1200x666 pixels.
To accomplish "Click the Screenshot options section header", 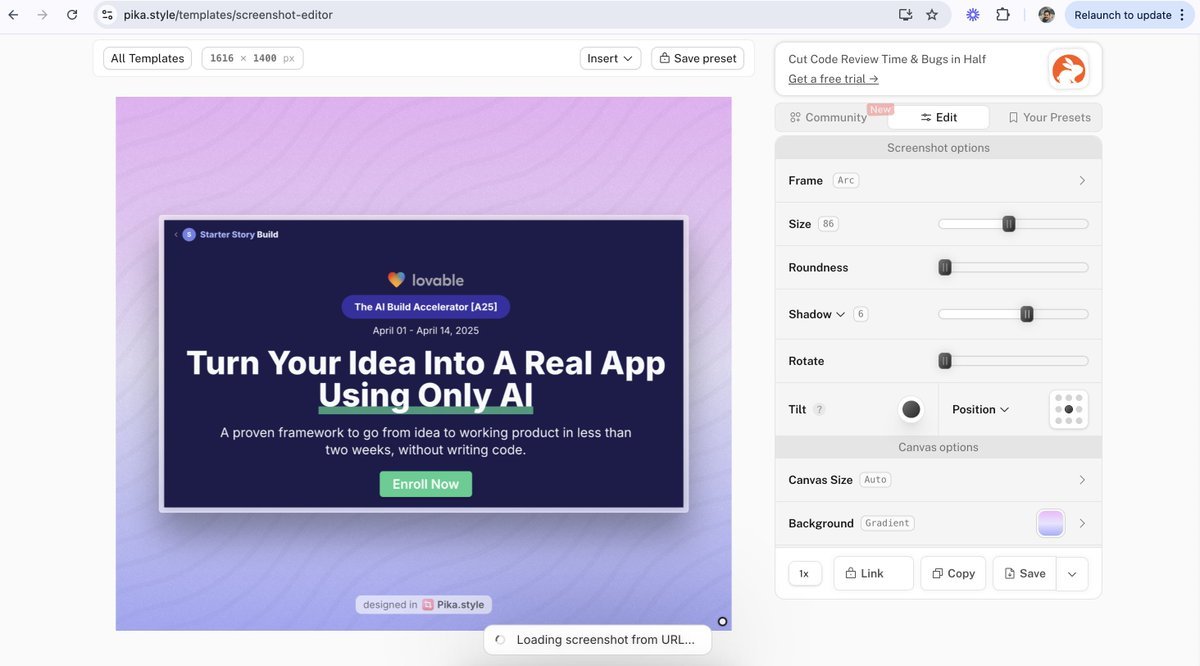I will click(938, 148).
